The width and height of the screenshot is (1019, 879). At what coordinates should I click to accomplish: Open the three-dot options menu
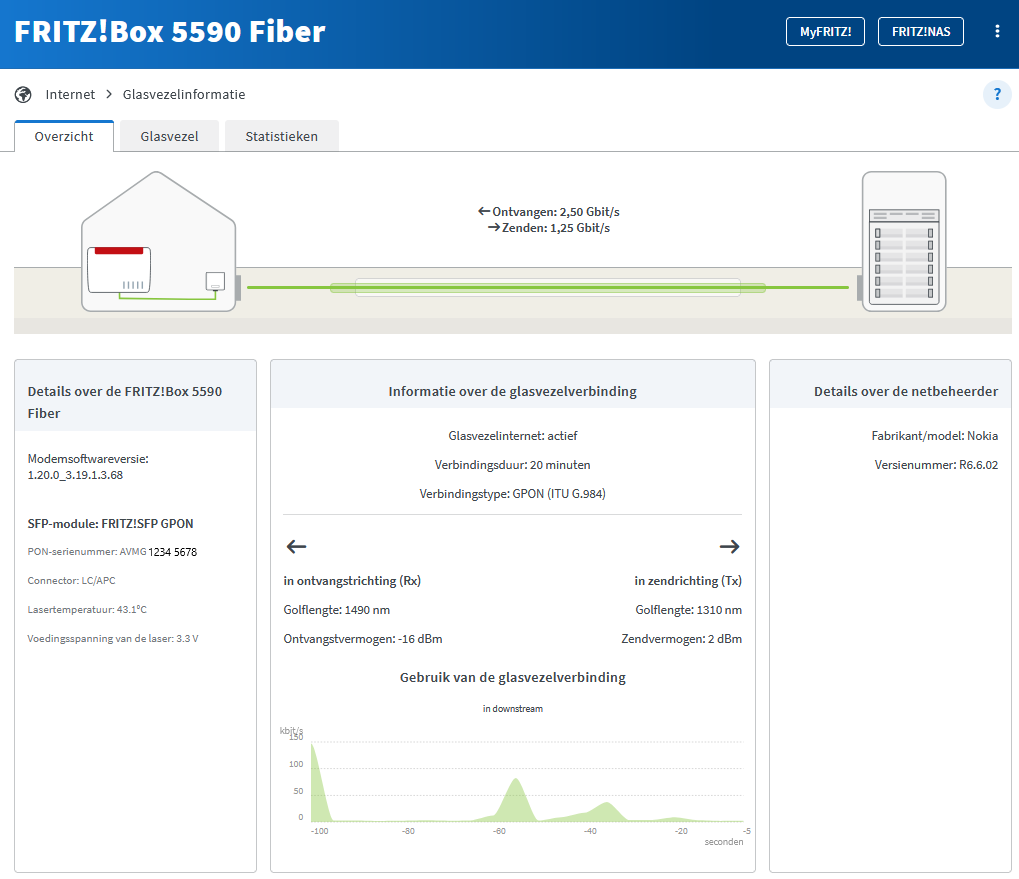coord(996,31)
